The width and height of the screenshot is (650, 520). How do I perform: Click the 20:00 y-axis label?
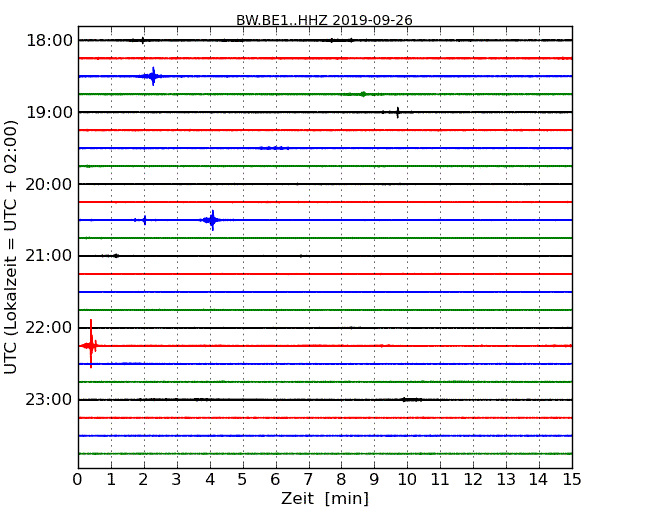49,184
